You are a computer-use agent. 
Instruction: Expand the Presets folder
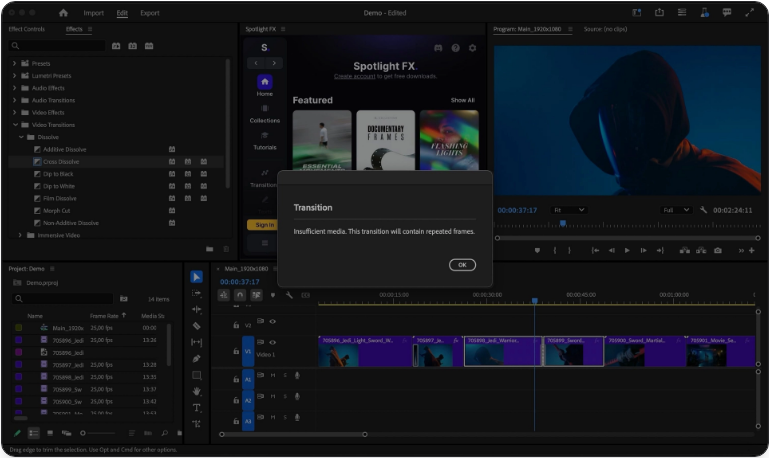pos(15,63)
